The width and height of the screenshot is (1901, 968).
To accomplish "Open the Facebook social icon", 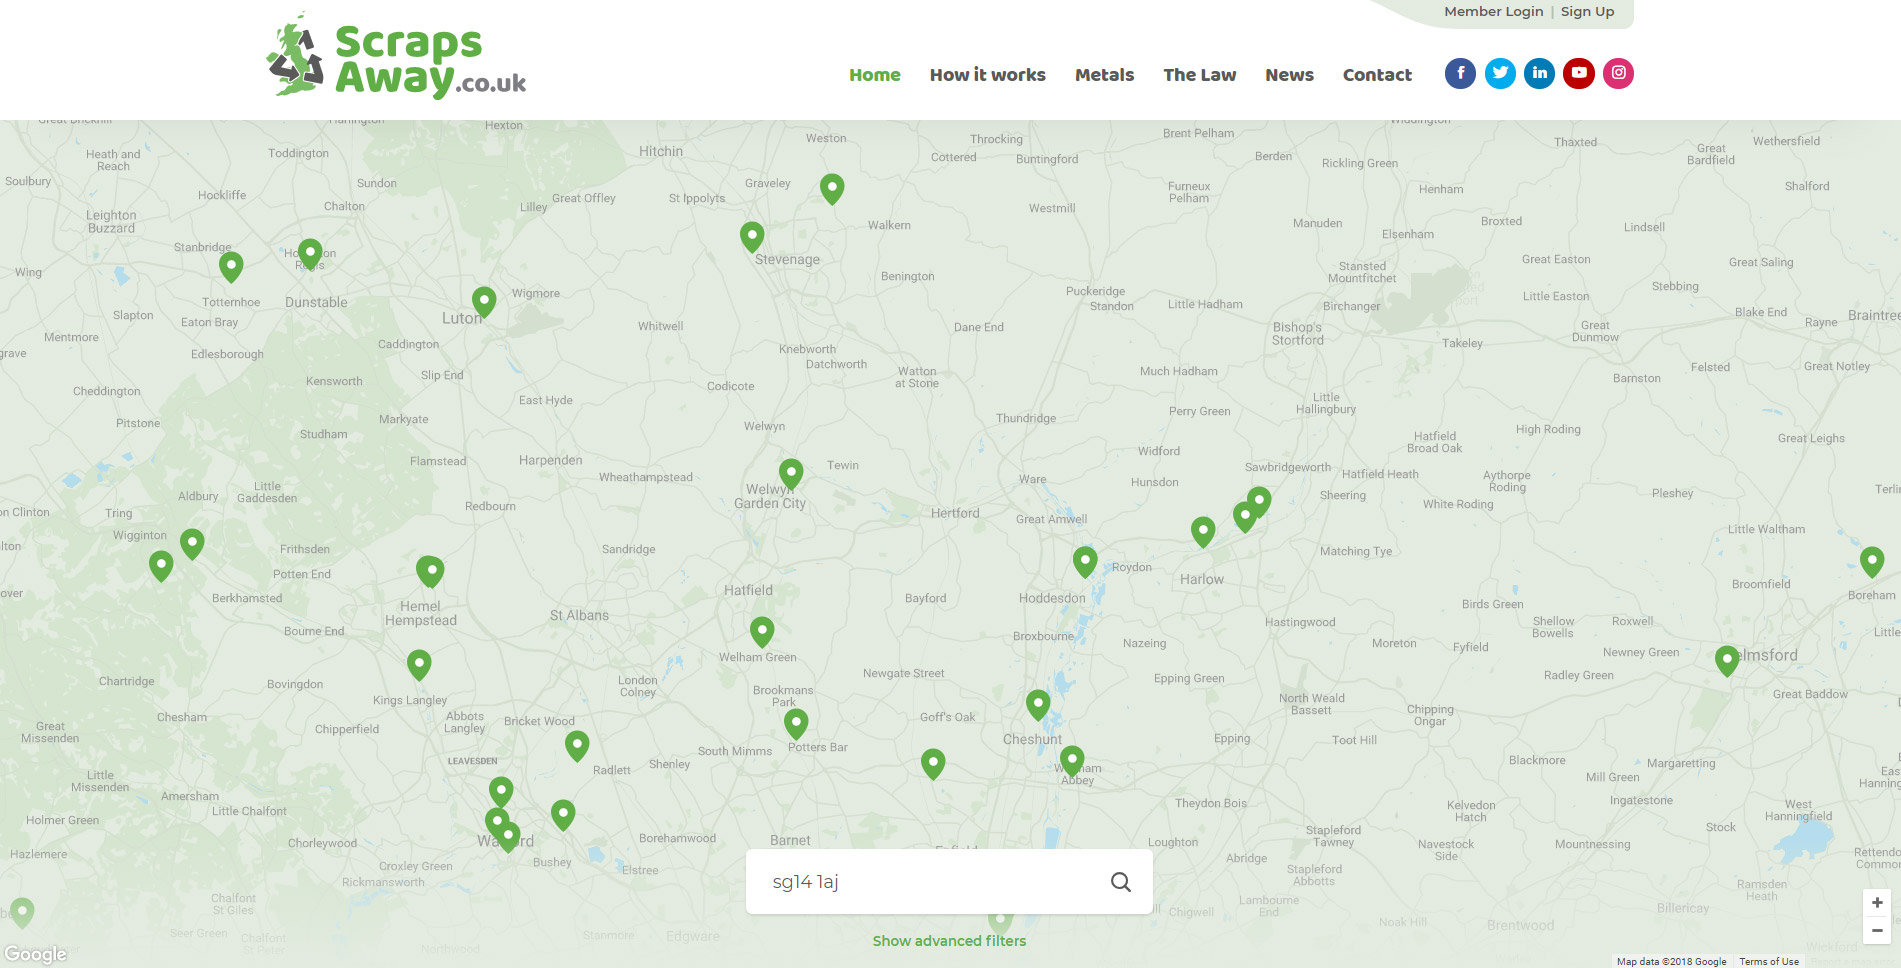I will 1460,73.
